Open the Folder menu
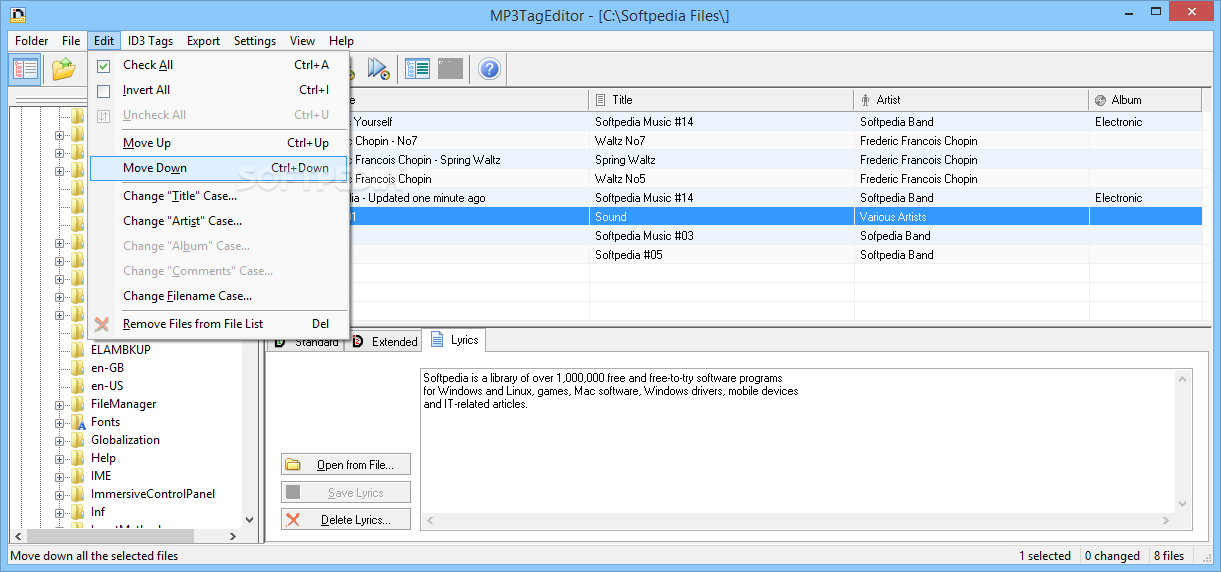Screen dimensions: 1221x572 (x=32, y=41)
